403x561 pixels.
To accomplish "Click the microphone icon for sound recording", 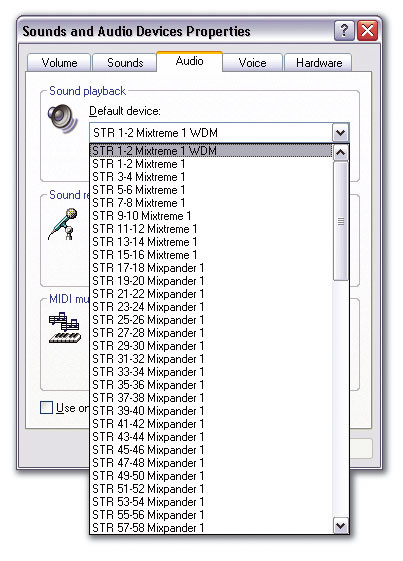I will click(x=63, y=224).
